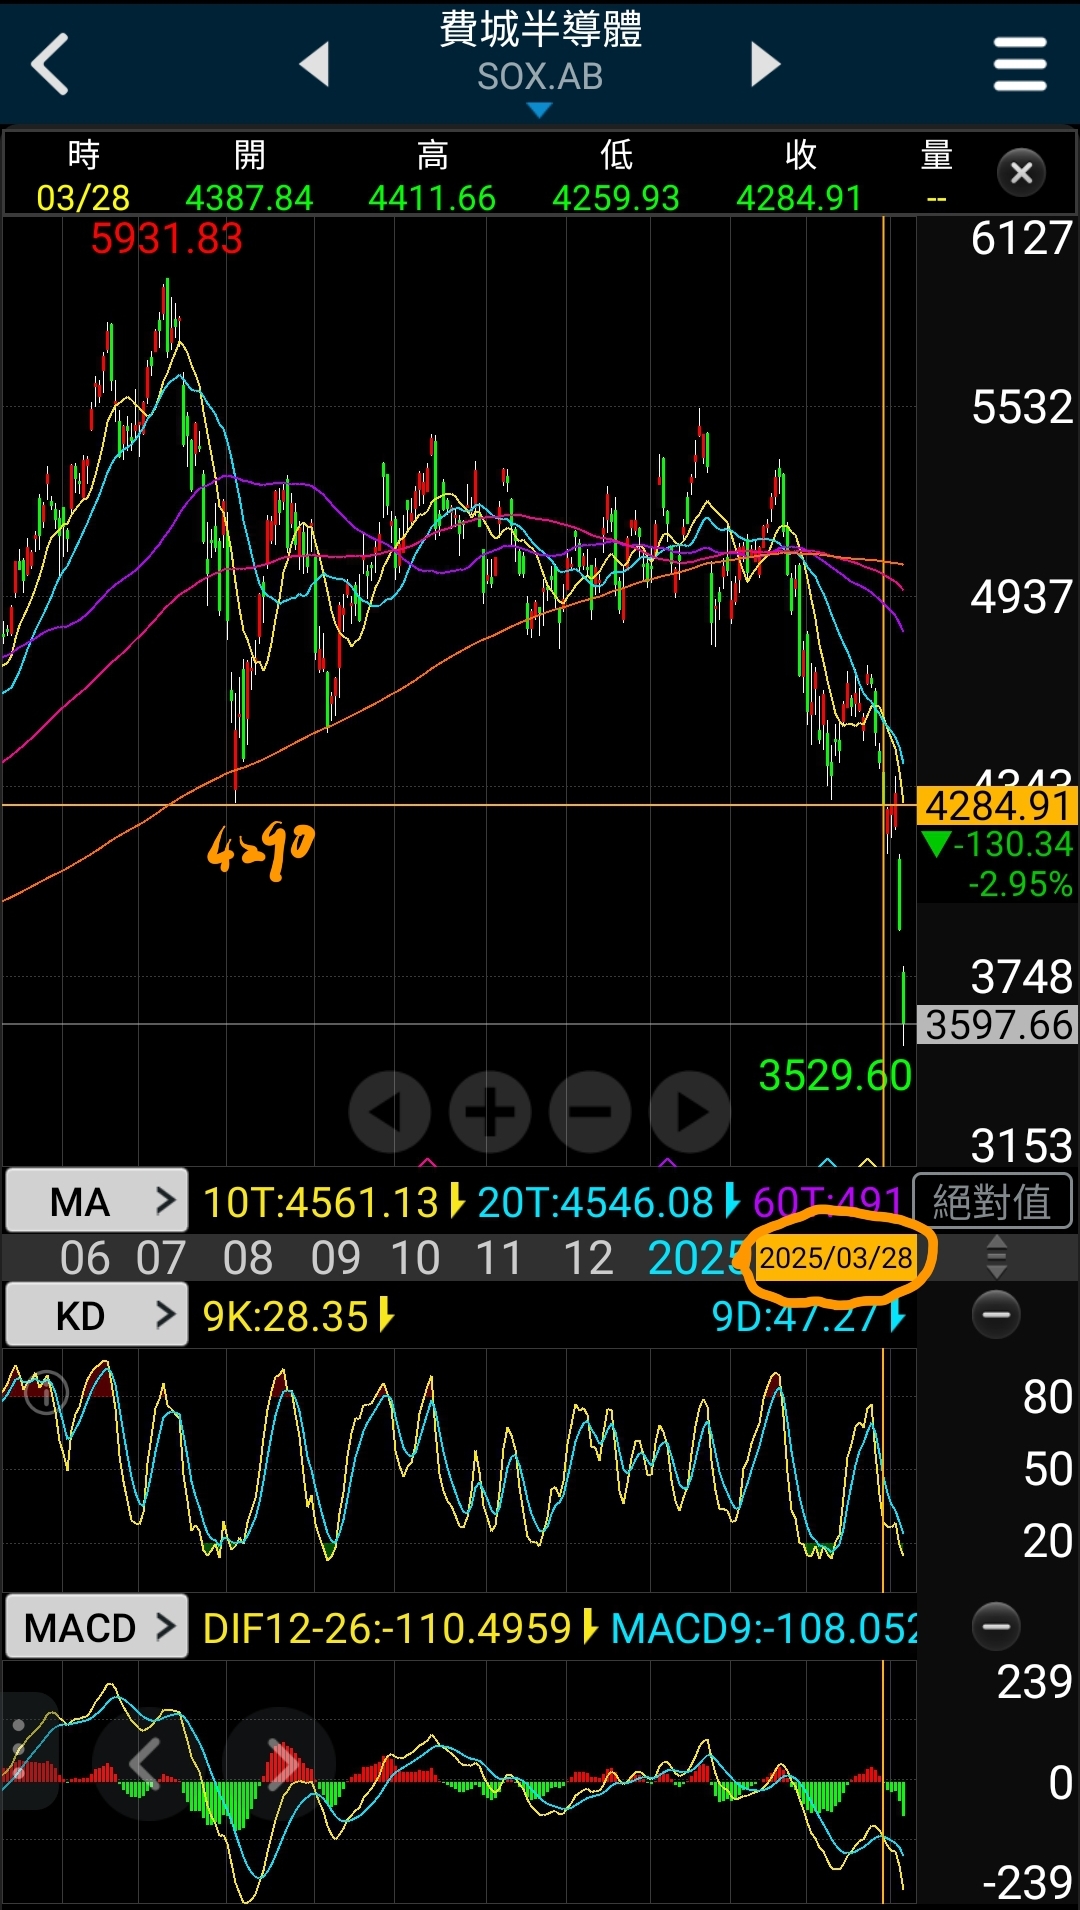
Task: Tap the 2025/03/28 date label
Action: point(836,1257)
